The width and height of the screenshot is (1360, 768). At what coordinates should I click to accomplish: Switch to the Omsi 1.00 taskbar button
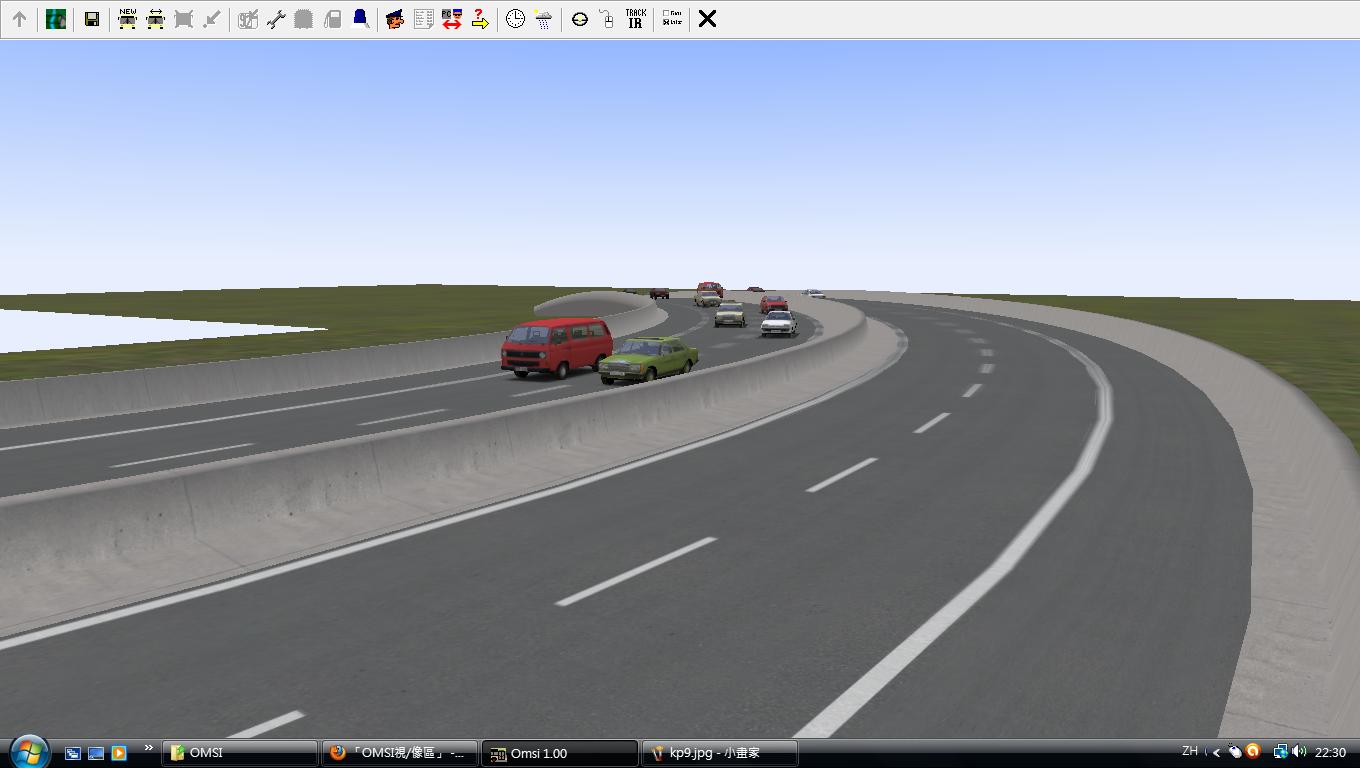(x=559, y=753)
